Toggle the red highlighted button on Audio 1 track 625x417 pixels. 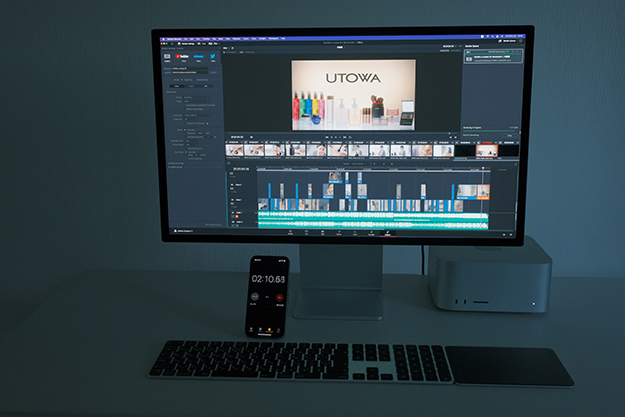tap(237, 216)
